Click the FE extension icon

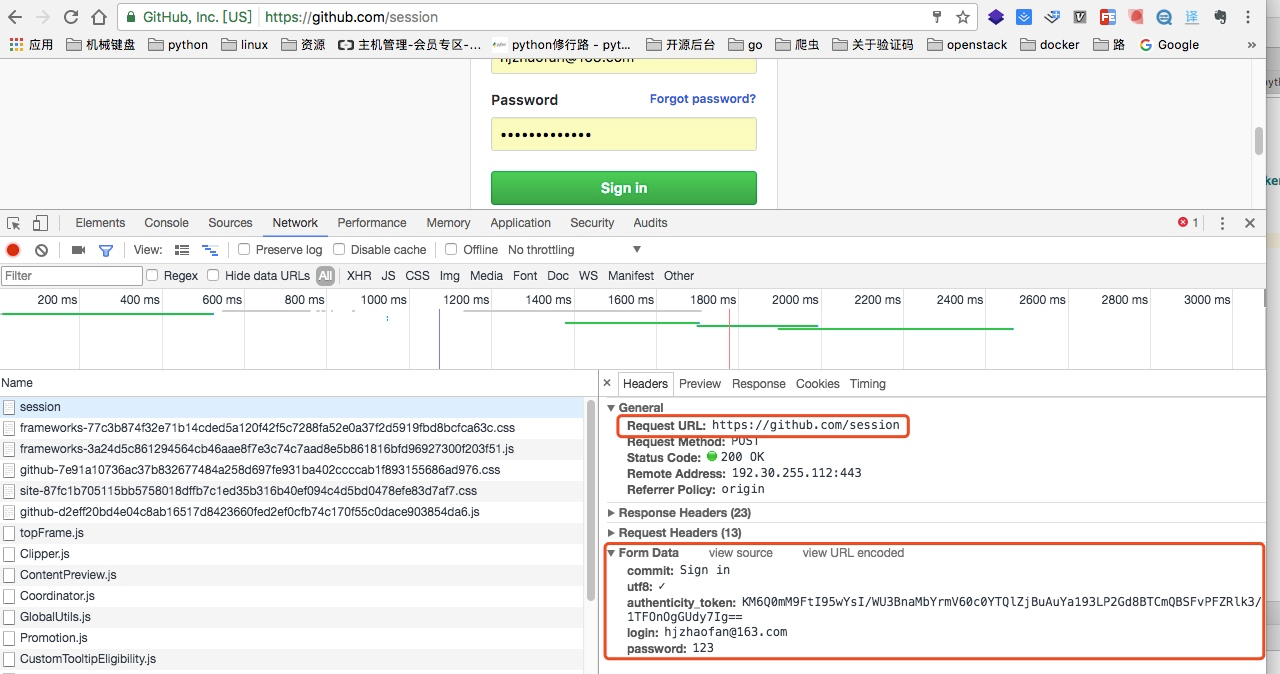click(x=1107, y=17)
